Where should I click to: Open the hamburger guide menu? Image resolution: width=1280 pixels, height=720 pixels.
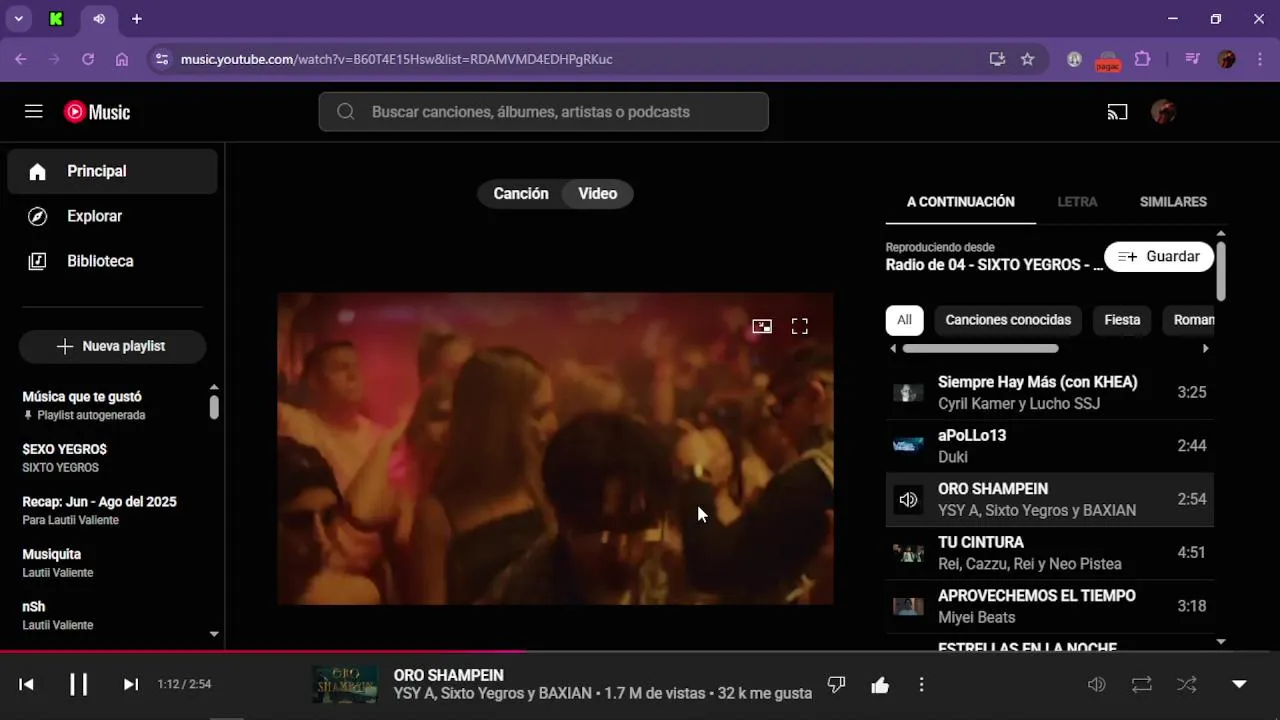(34, 112)
